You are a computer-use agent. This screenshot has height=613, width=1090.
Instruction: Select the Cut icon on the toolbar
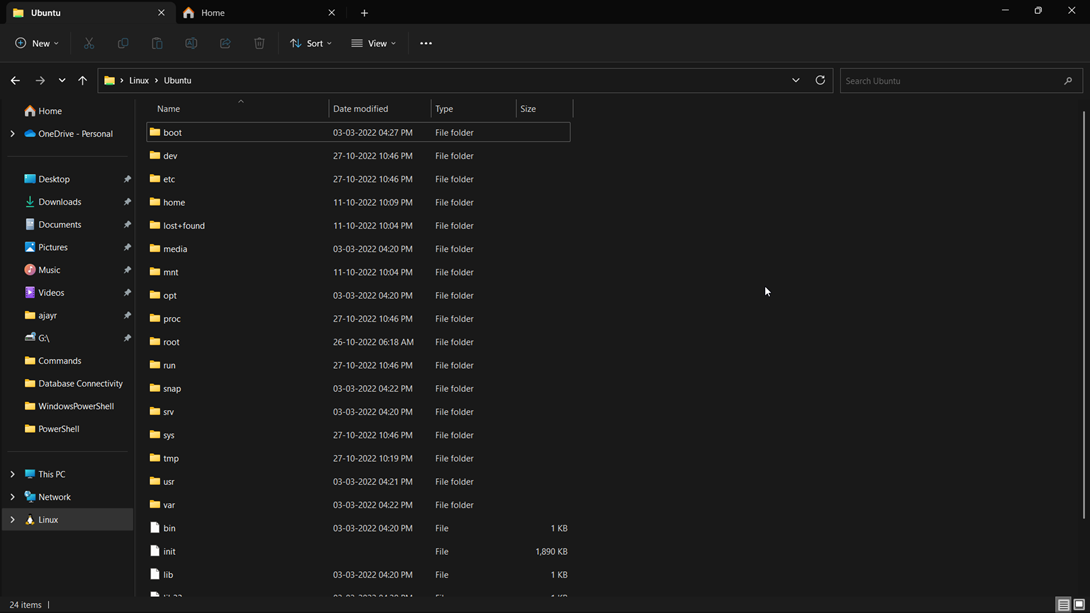(88, 43)
